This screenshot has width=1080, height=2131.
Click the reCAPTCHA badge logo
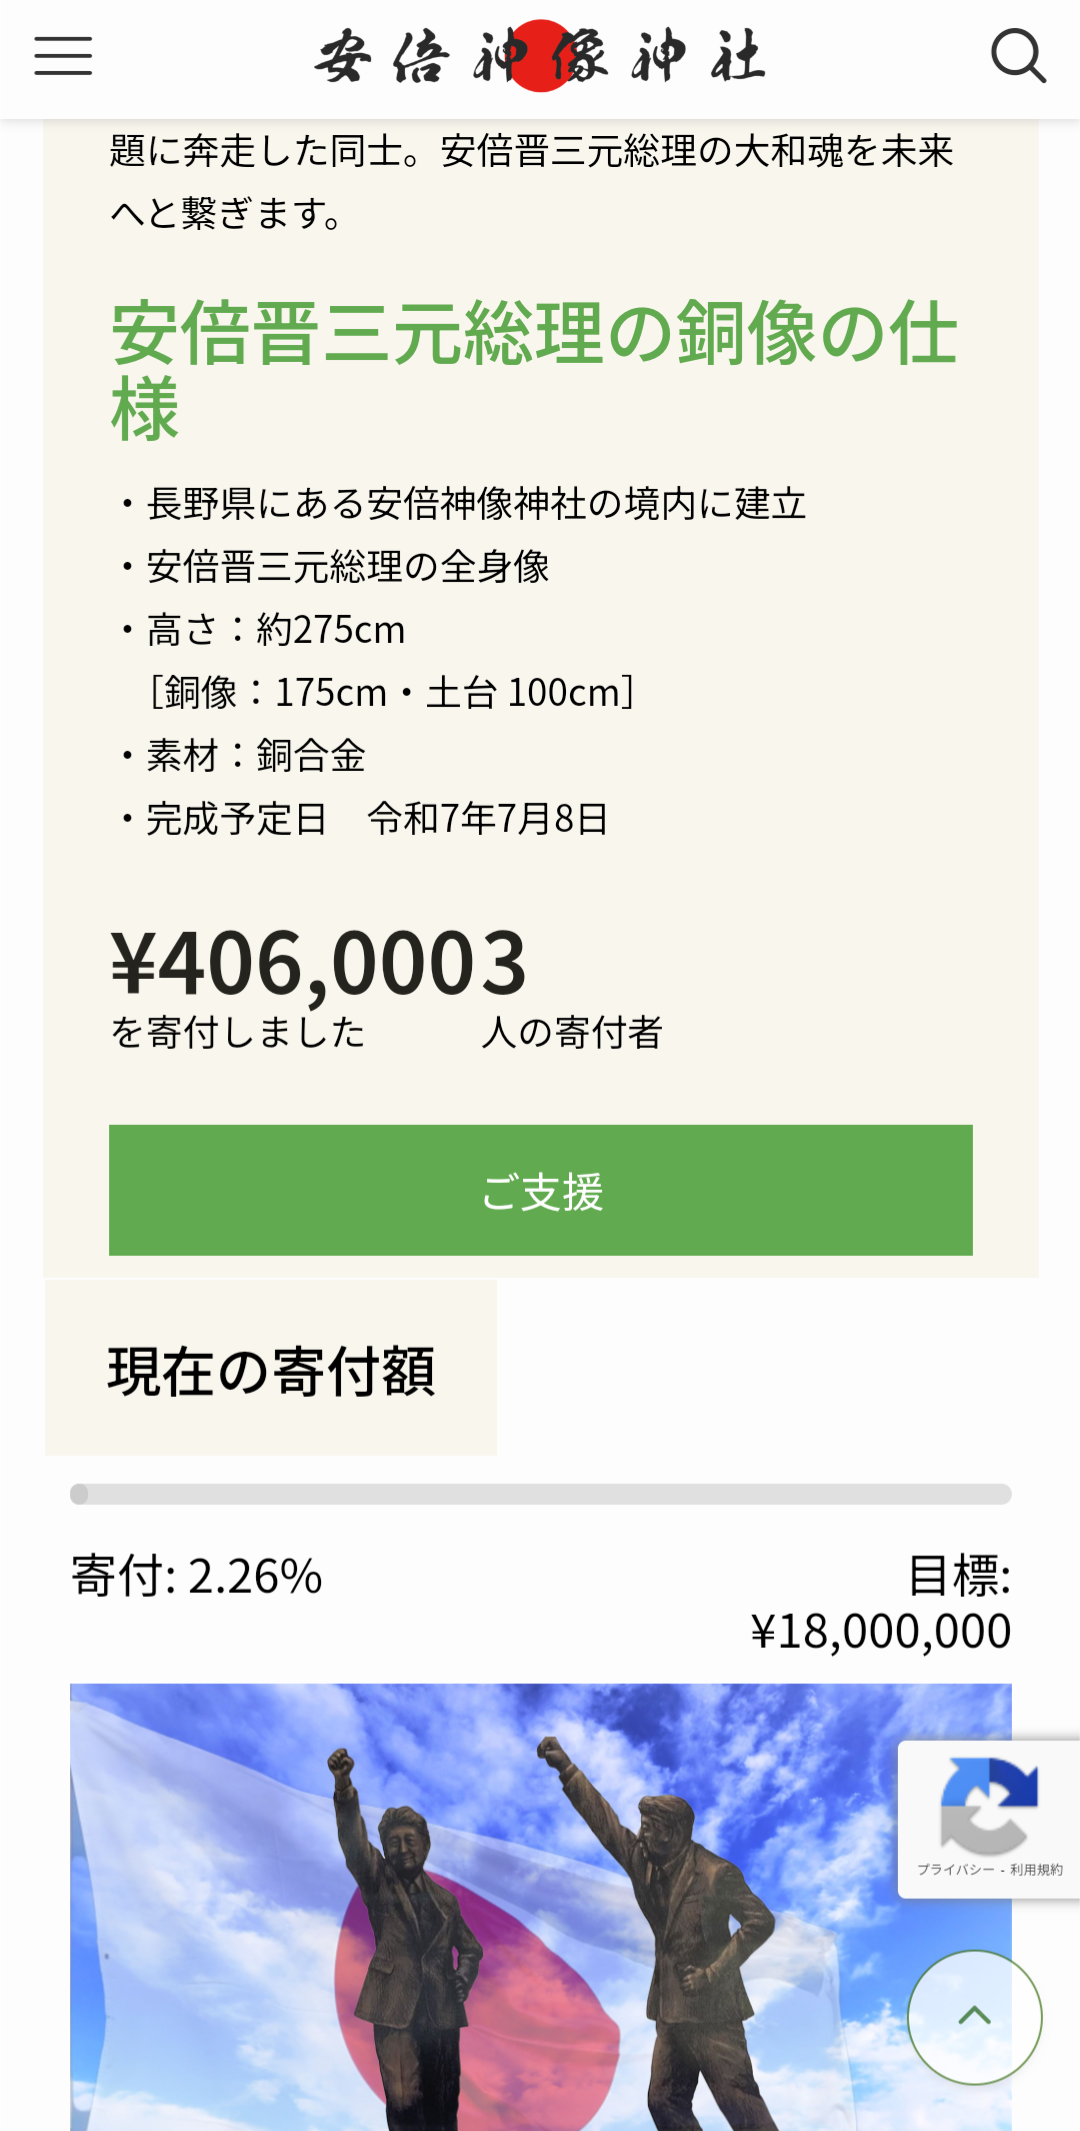(988, 1806)
